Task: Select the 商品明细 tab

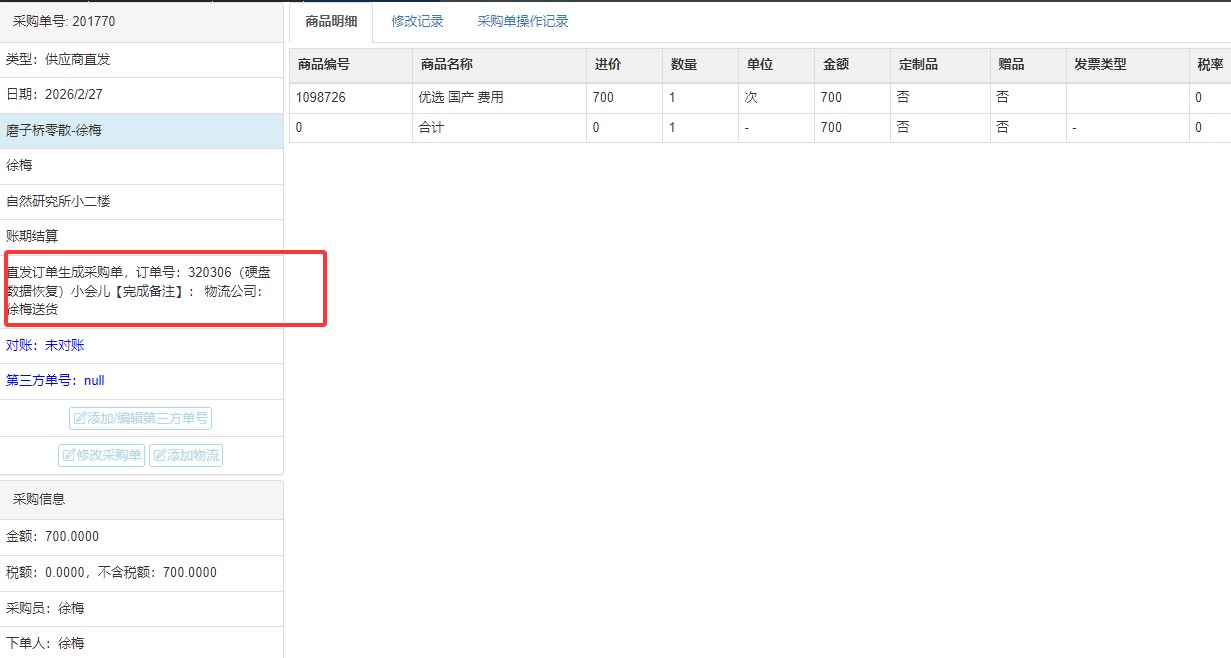Action: (330, 21)
